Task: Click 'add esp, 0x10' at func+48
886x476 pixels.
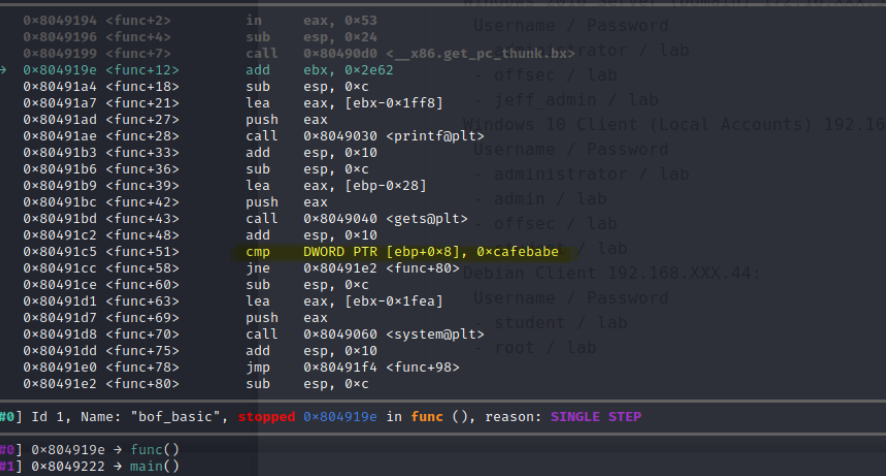Action: pyautogui.click(x=311, y=235)
